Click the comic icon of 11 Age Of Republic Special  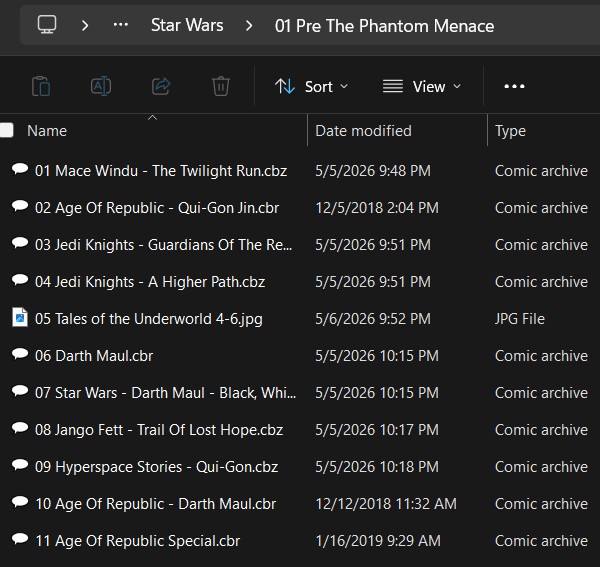pos(20,539)
